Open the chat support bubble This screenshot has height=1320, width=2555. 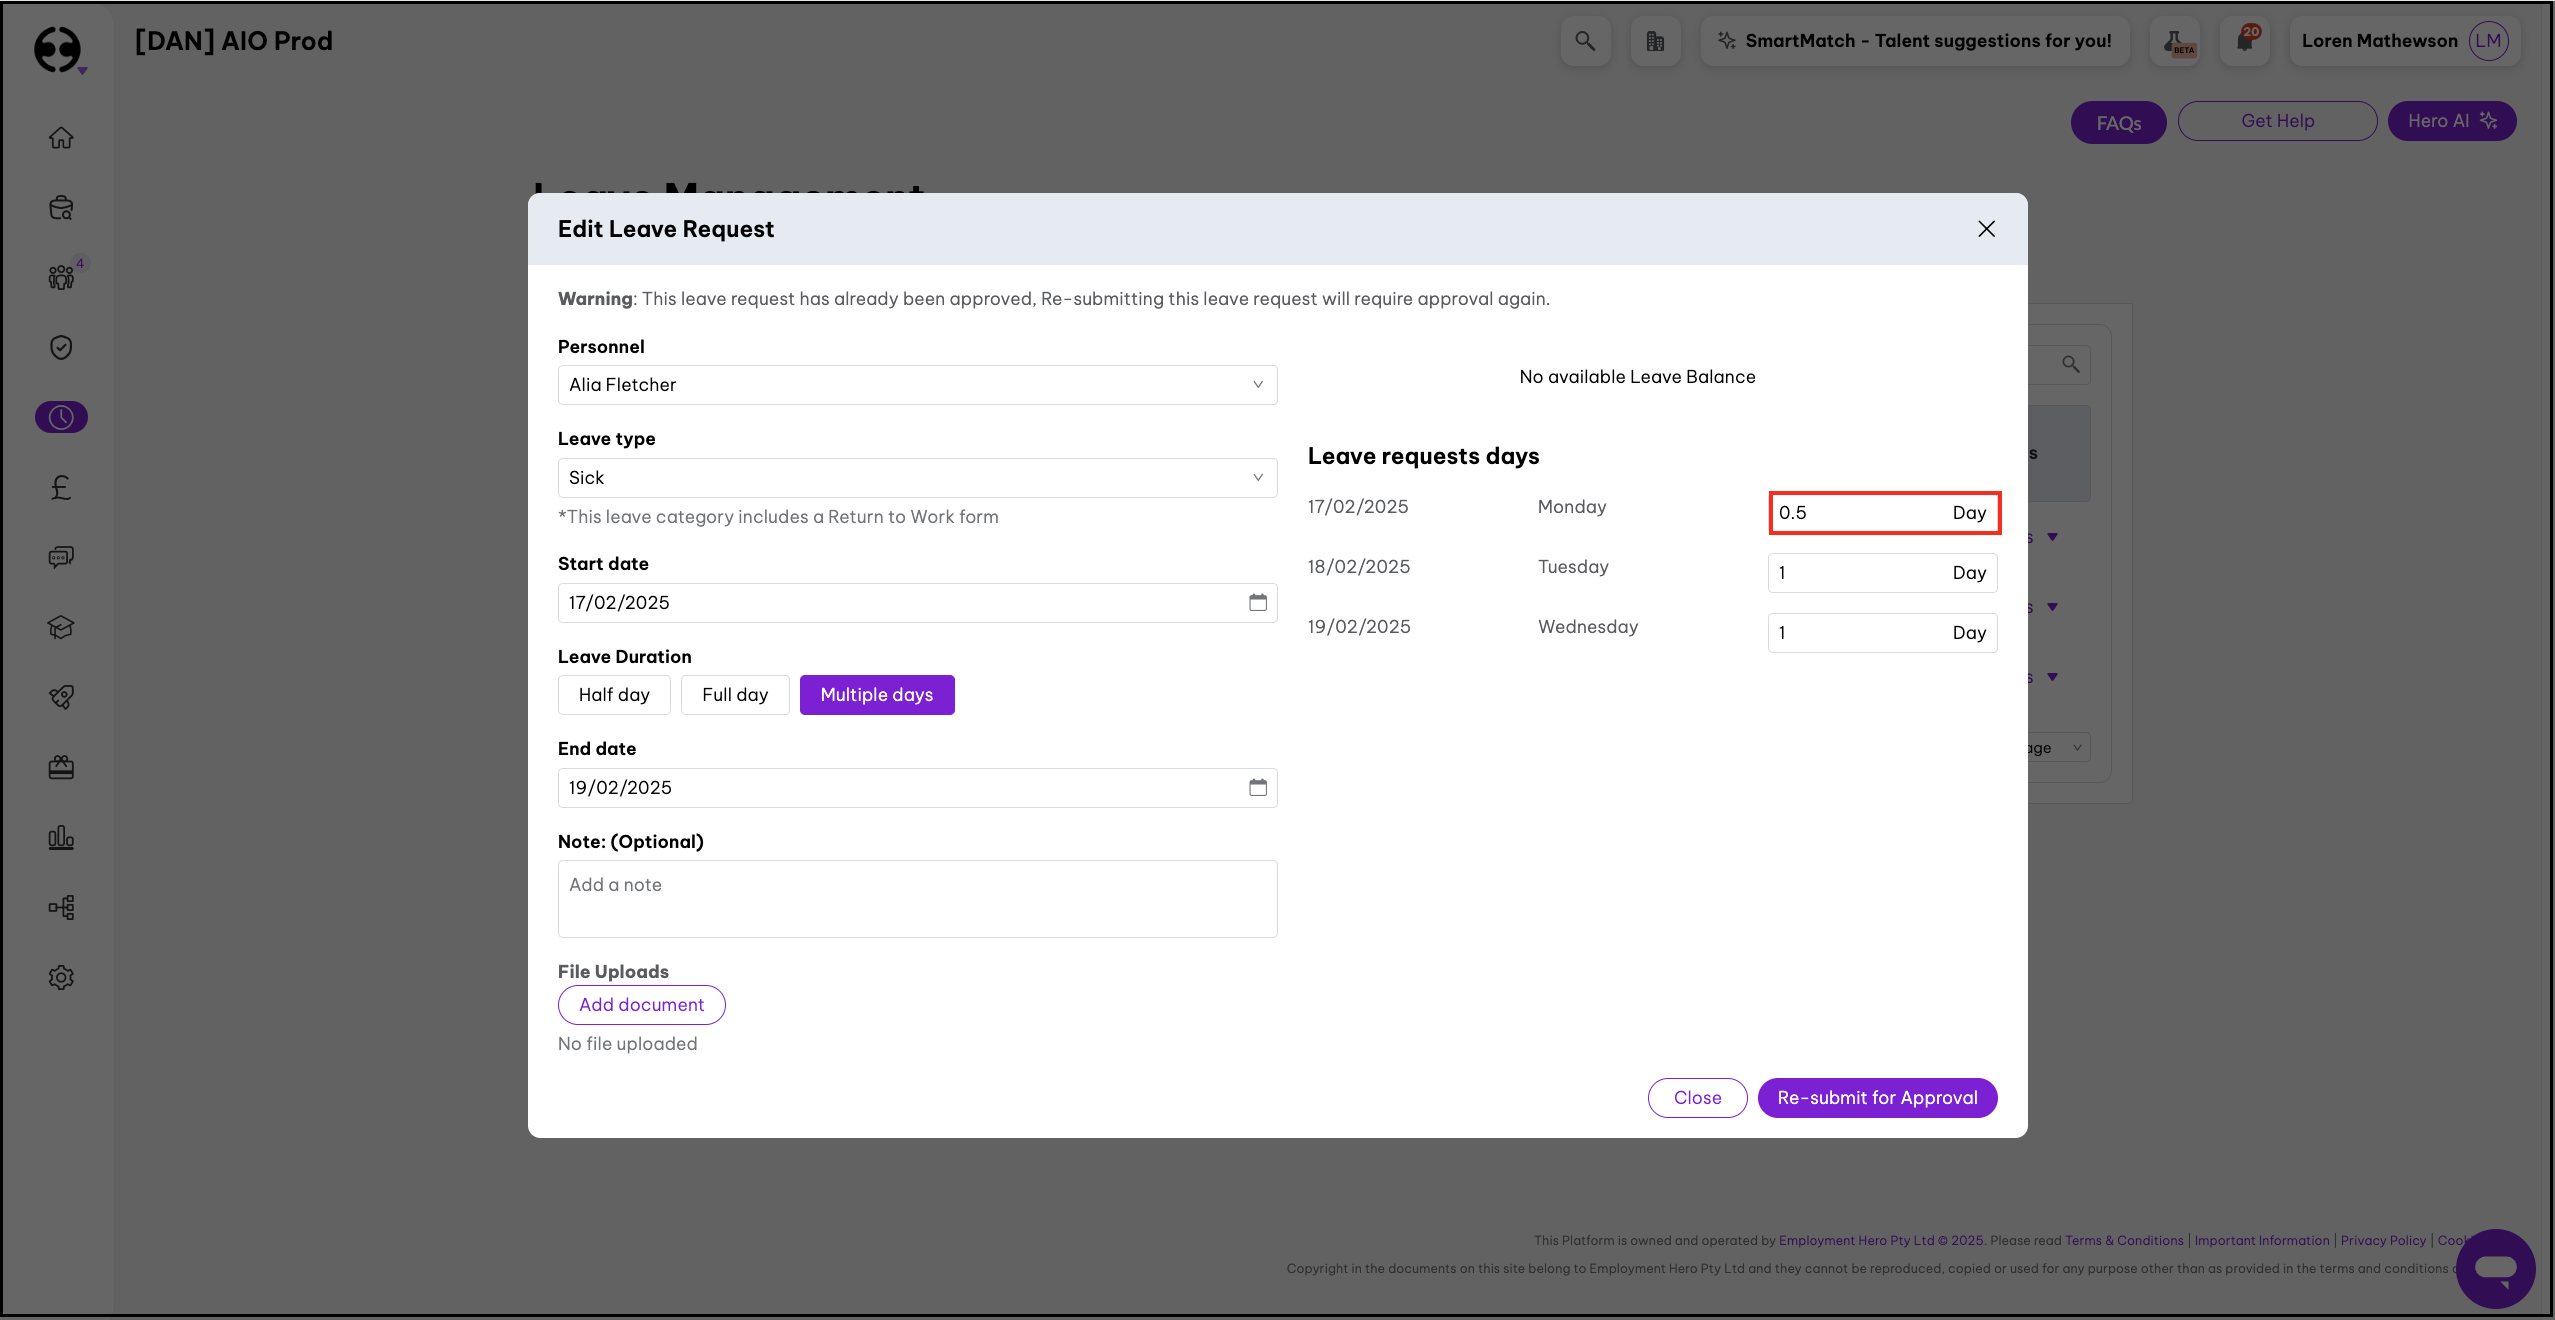[2495, 1268]
